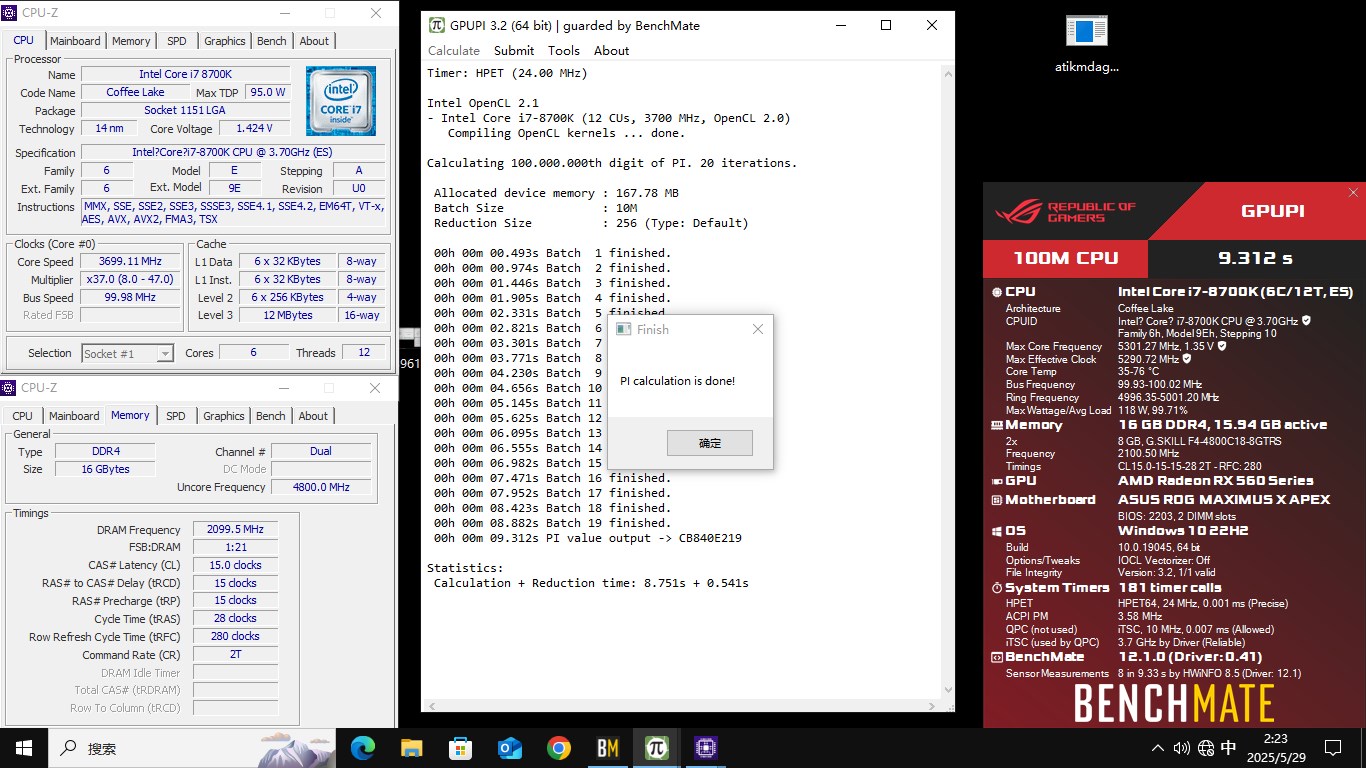The width and height of the screenshot is (1366, 768).
Task: Open the Windows Start menu
Action: click(24, 747)
